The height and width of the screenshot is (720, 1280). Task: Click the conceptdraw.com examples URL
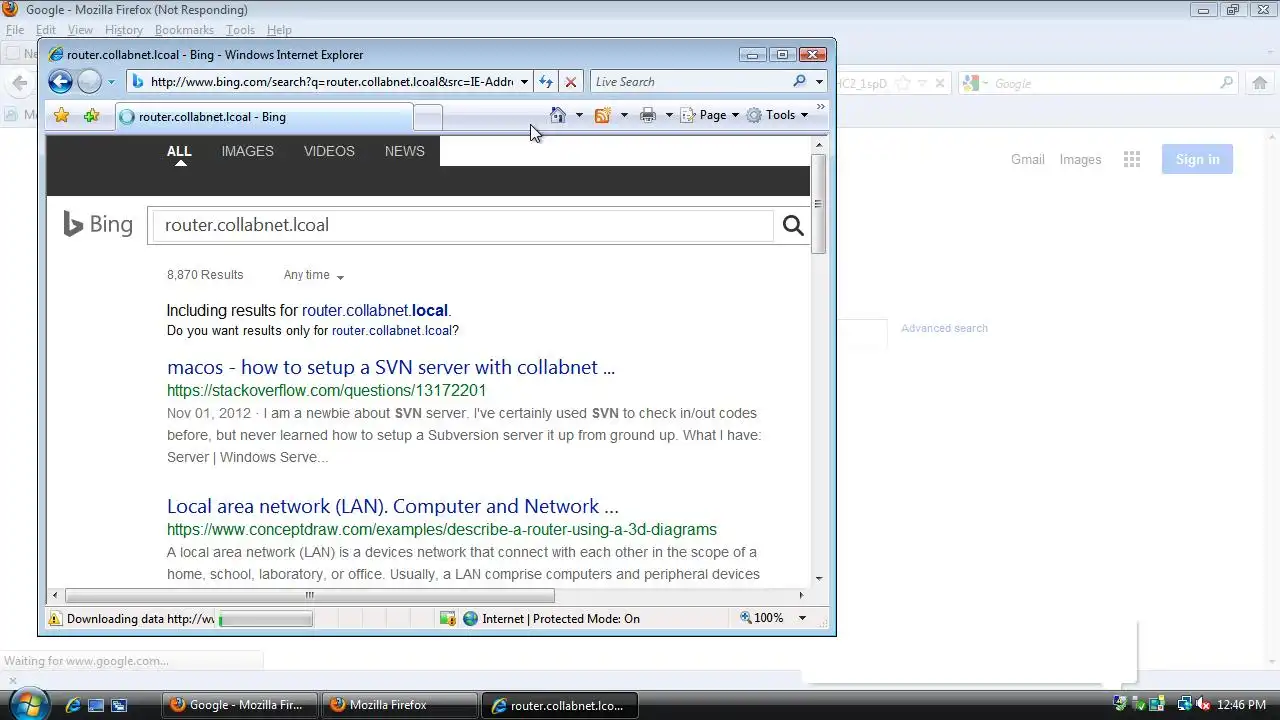[442, 529]
